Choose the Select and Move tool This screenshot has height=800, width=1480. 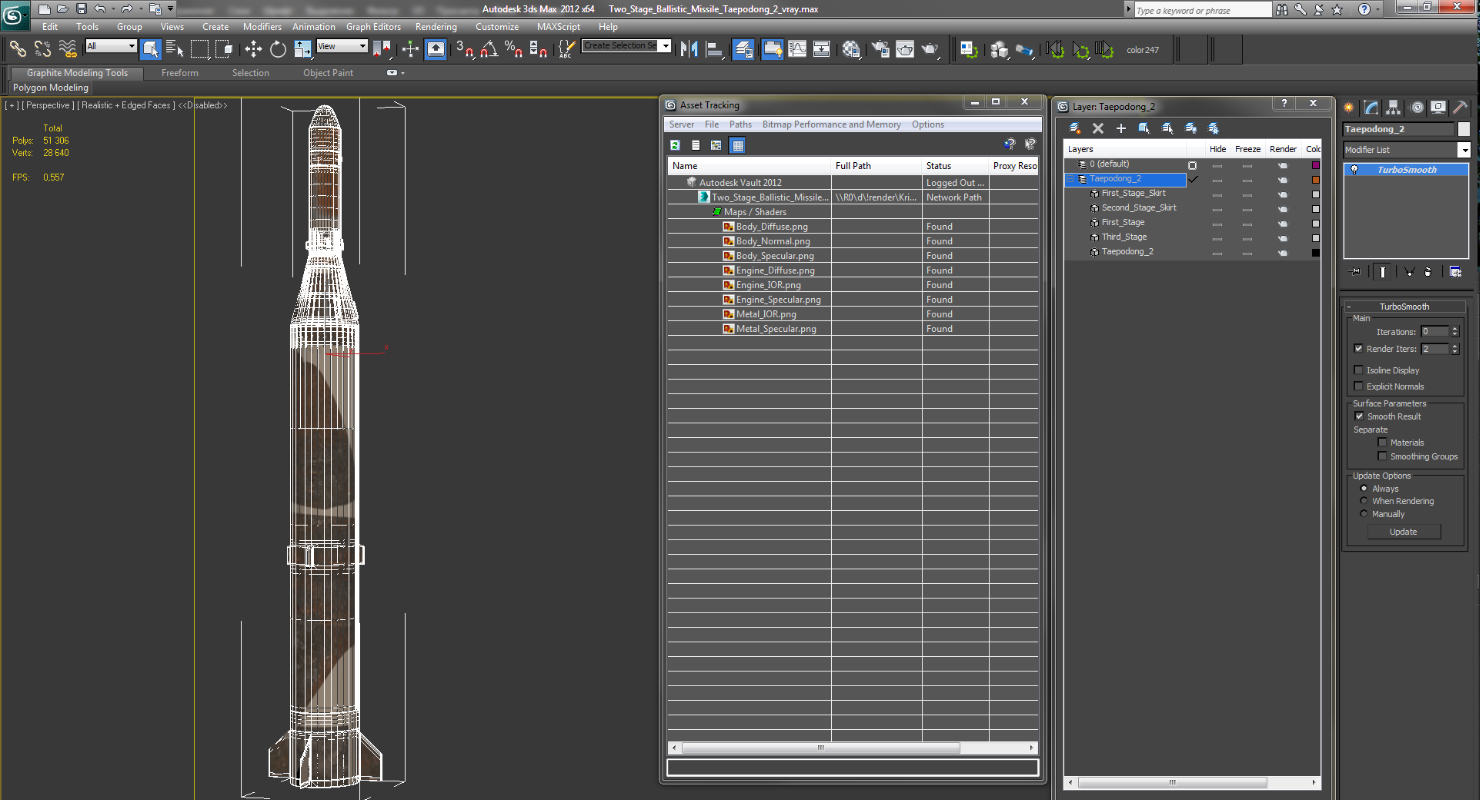pos(253,49)
